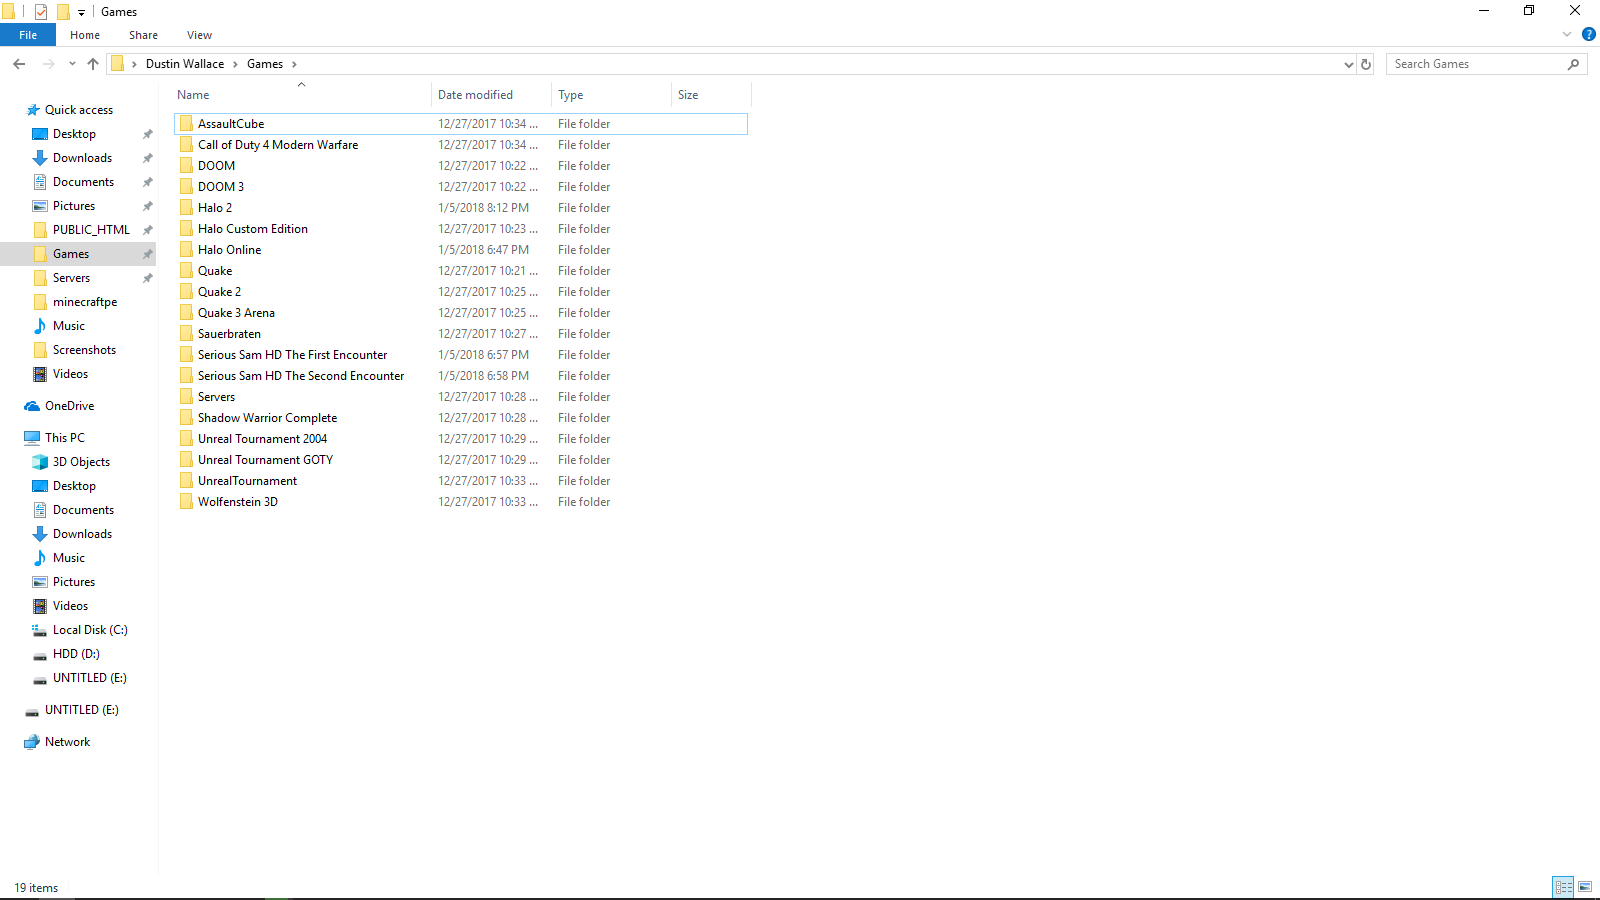This screenshot has width=1600, height=900.
Task: Click the Forward navigation arrow
Action: (x=48, y=64)
